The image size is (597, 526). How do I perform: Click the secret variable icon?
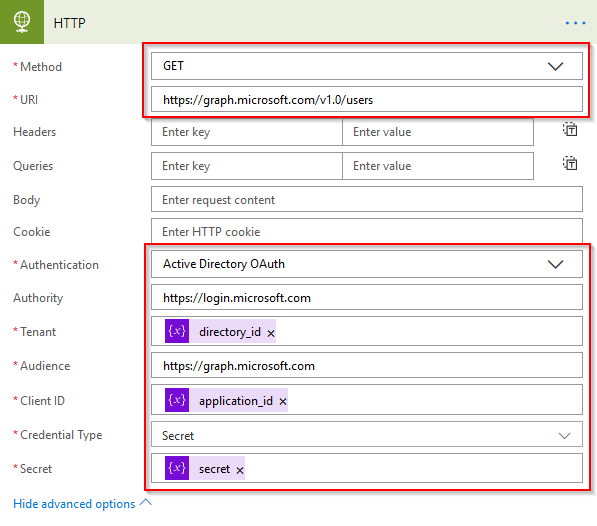coord(177,468)
